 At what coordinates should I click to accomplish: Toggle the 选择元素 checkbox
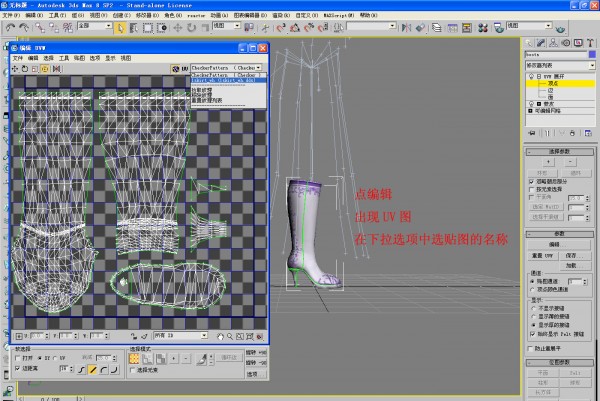(134, 369)
